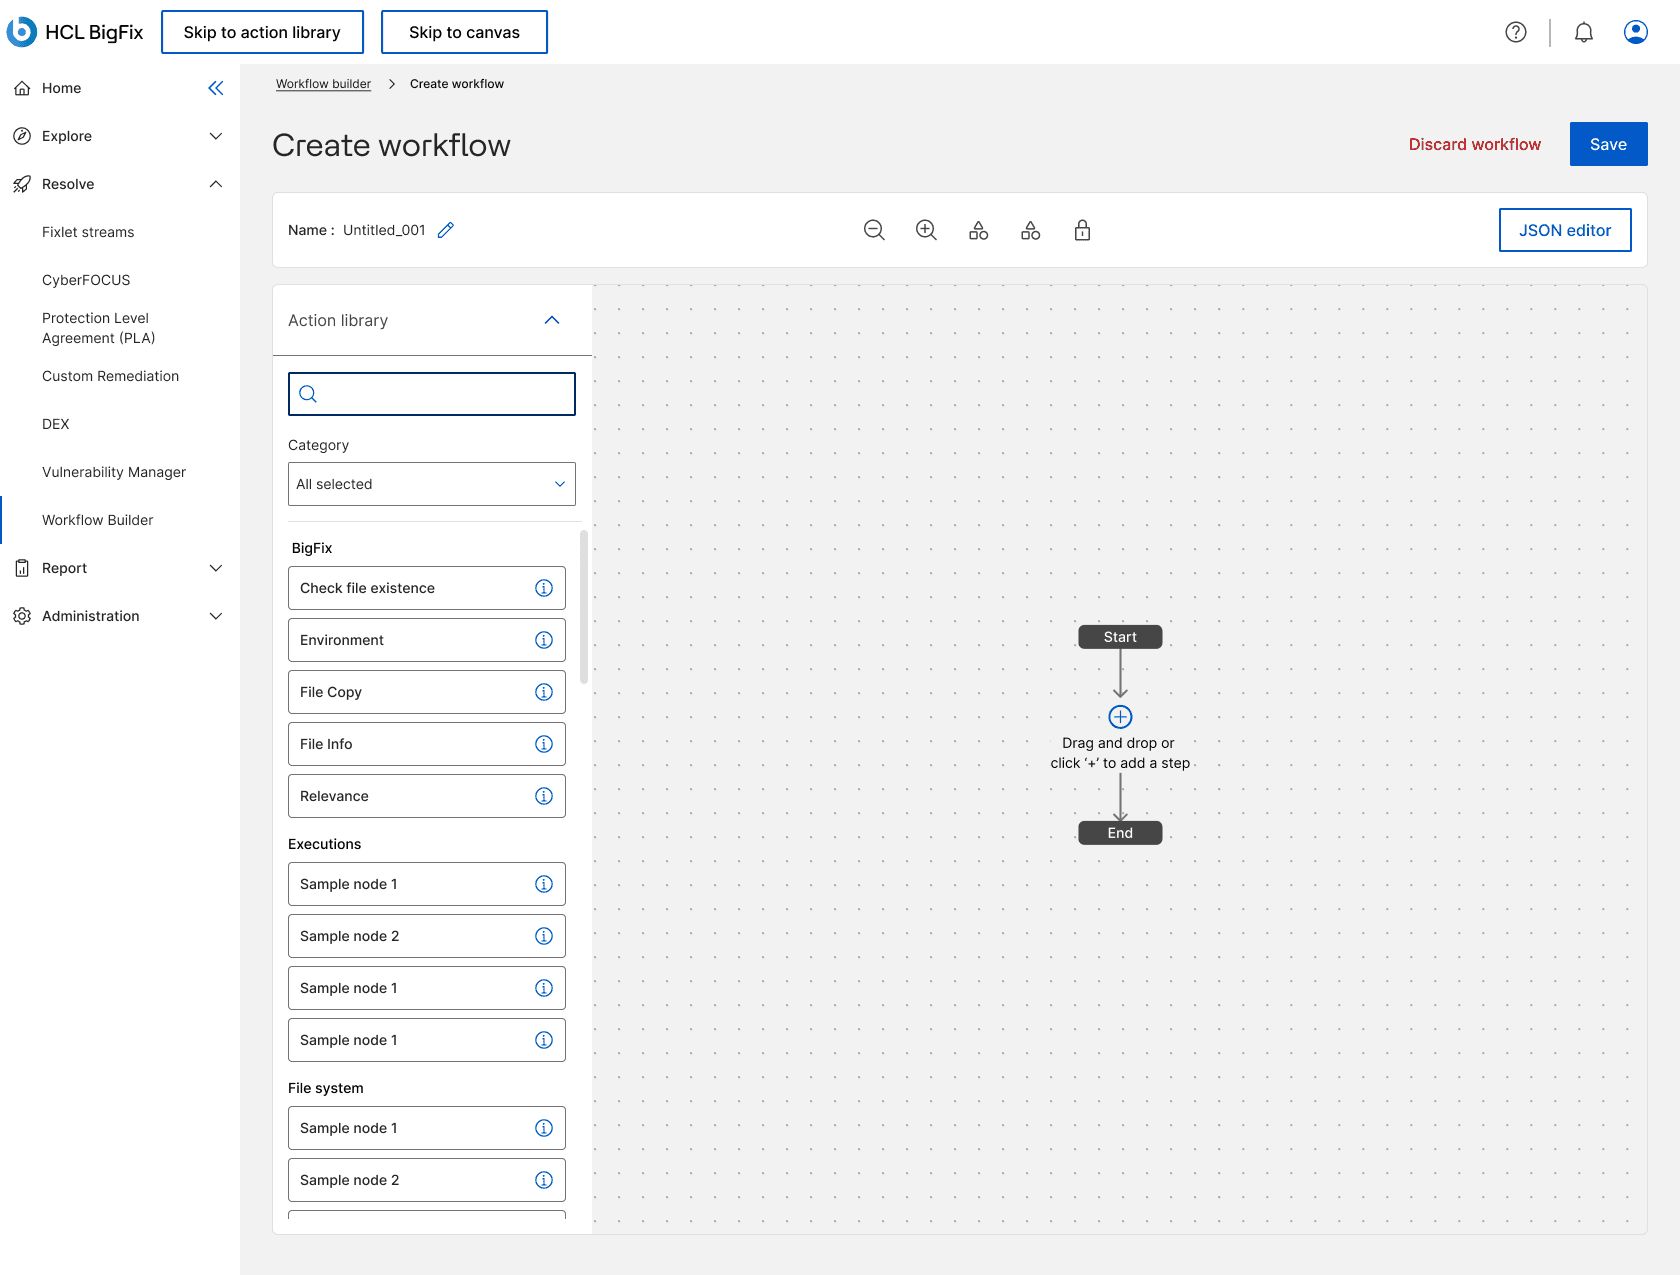Click the Administration gear icon
This screenshot has height=1275, width=1680.
tap(22, 616)
